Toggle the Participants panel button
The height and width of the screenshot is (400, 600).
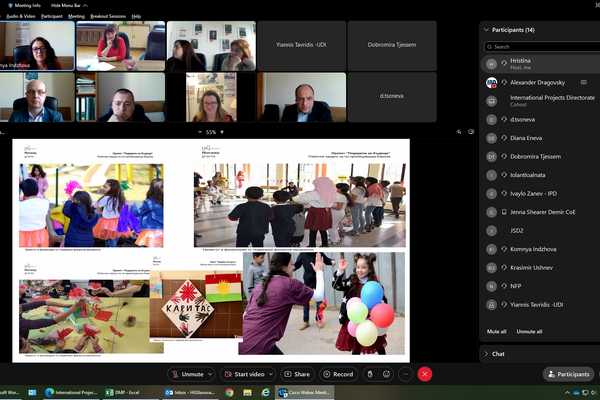(x=569, y=374)
